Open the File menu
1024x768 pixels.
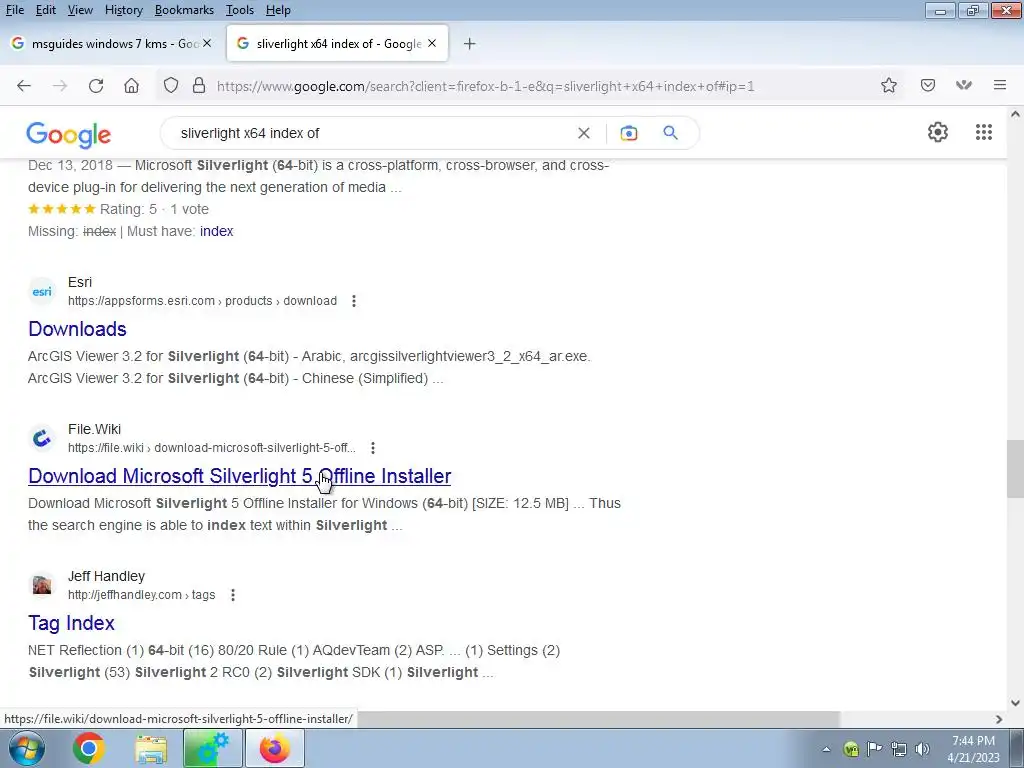14,10
